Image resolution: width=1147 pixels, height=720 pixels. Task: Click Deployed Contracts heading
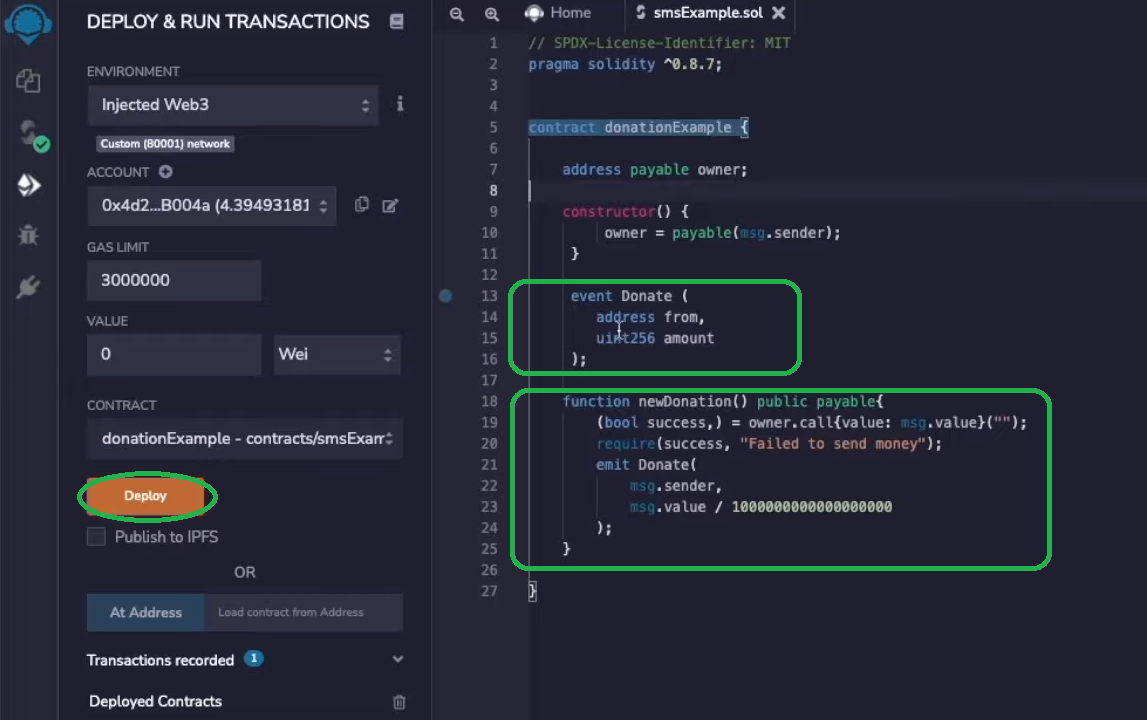point(155,701)
